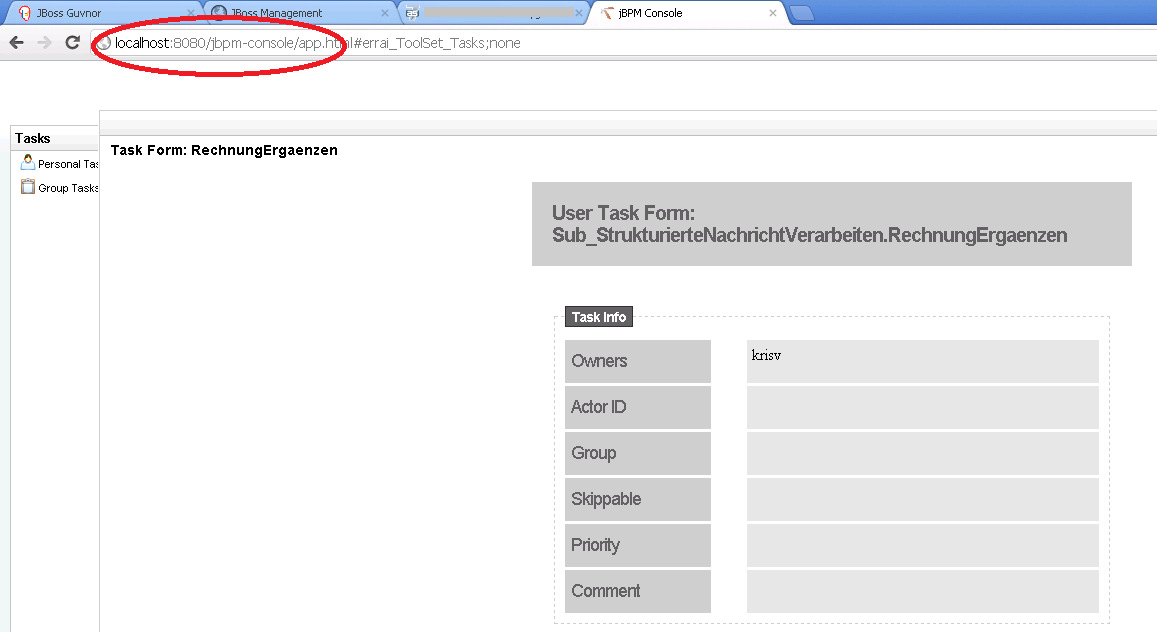Click the jBPM Console tab favicon
The width and height of the screenshot is (1157, 632).
pos(608,13)
